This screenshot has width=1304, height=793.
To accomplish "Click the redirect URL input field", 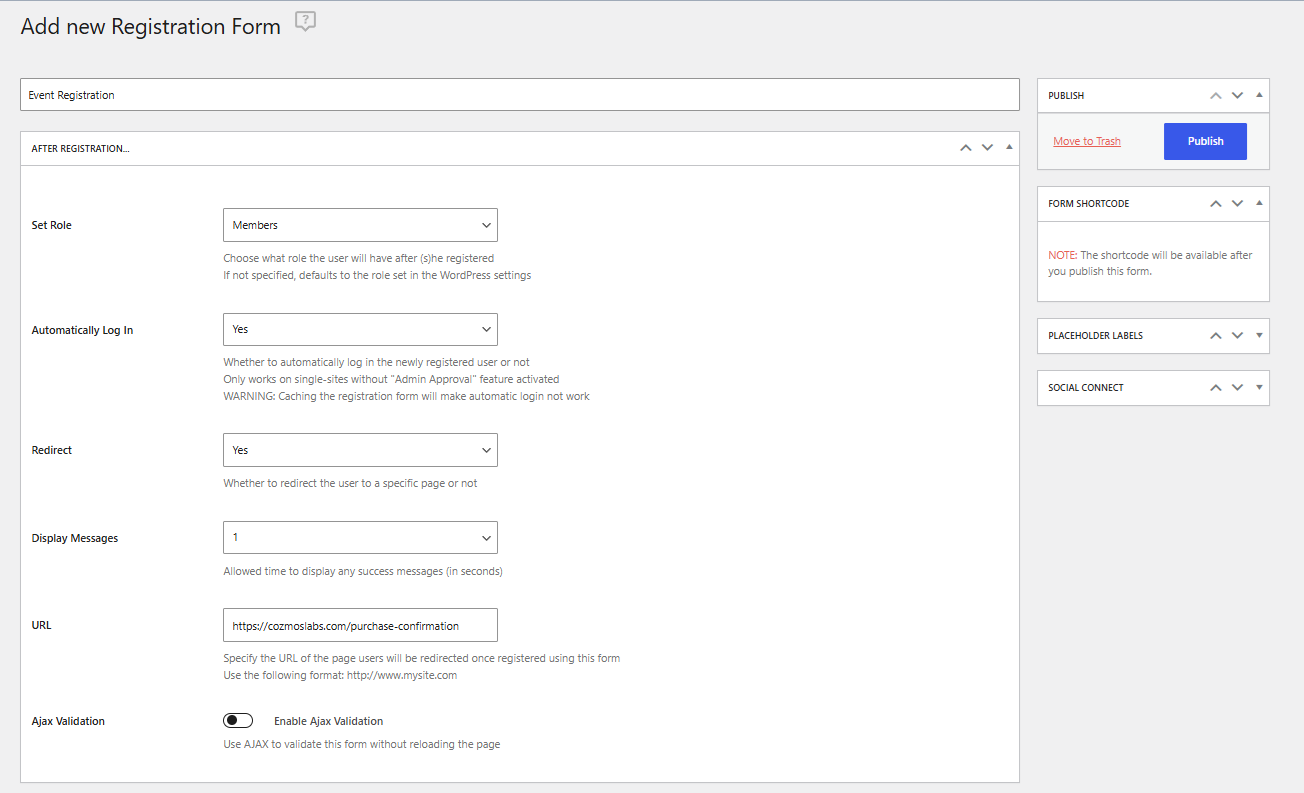I will (x=360, y=626).
